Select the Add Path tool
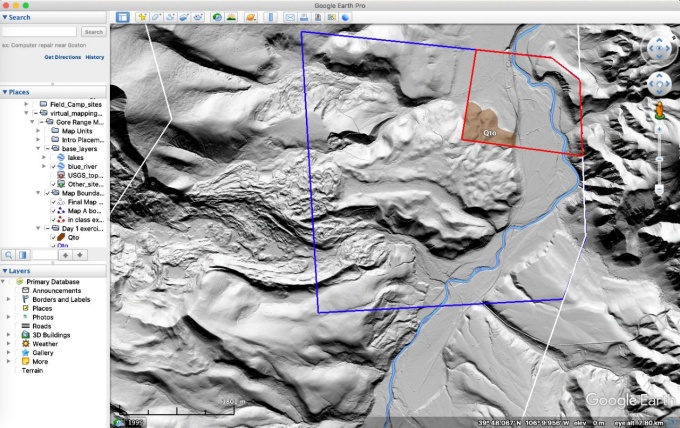The width and height of the screenshot is (680, 428). [172, 17]
